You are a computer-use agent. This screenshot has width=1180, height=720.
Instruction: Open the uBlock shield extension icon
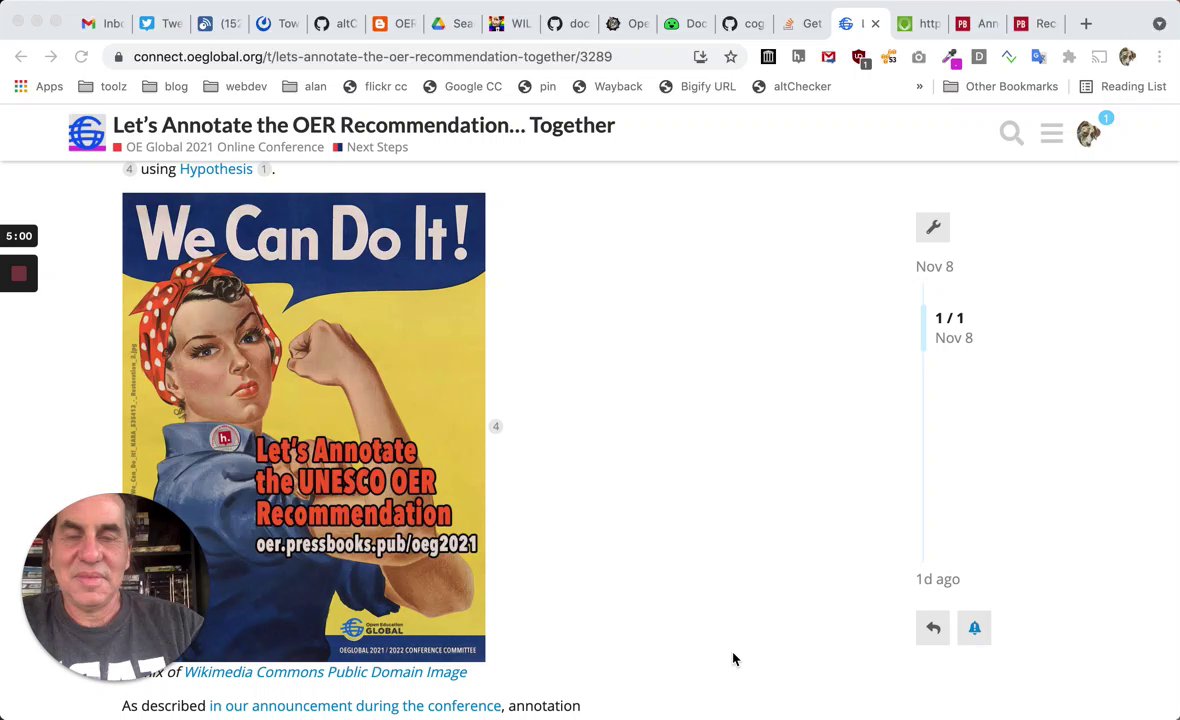pyautogui.click(x=859, y=58)
